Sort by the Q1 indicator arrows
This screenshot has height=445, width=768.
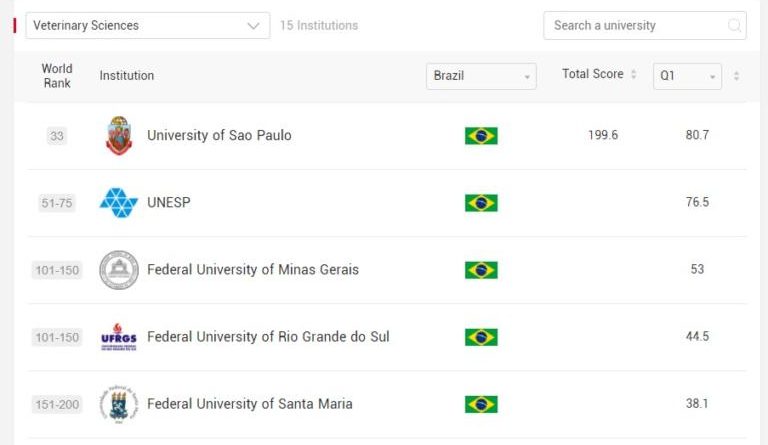737,76
